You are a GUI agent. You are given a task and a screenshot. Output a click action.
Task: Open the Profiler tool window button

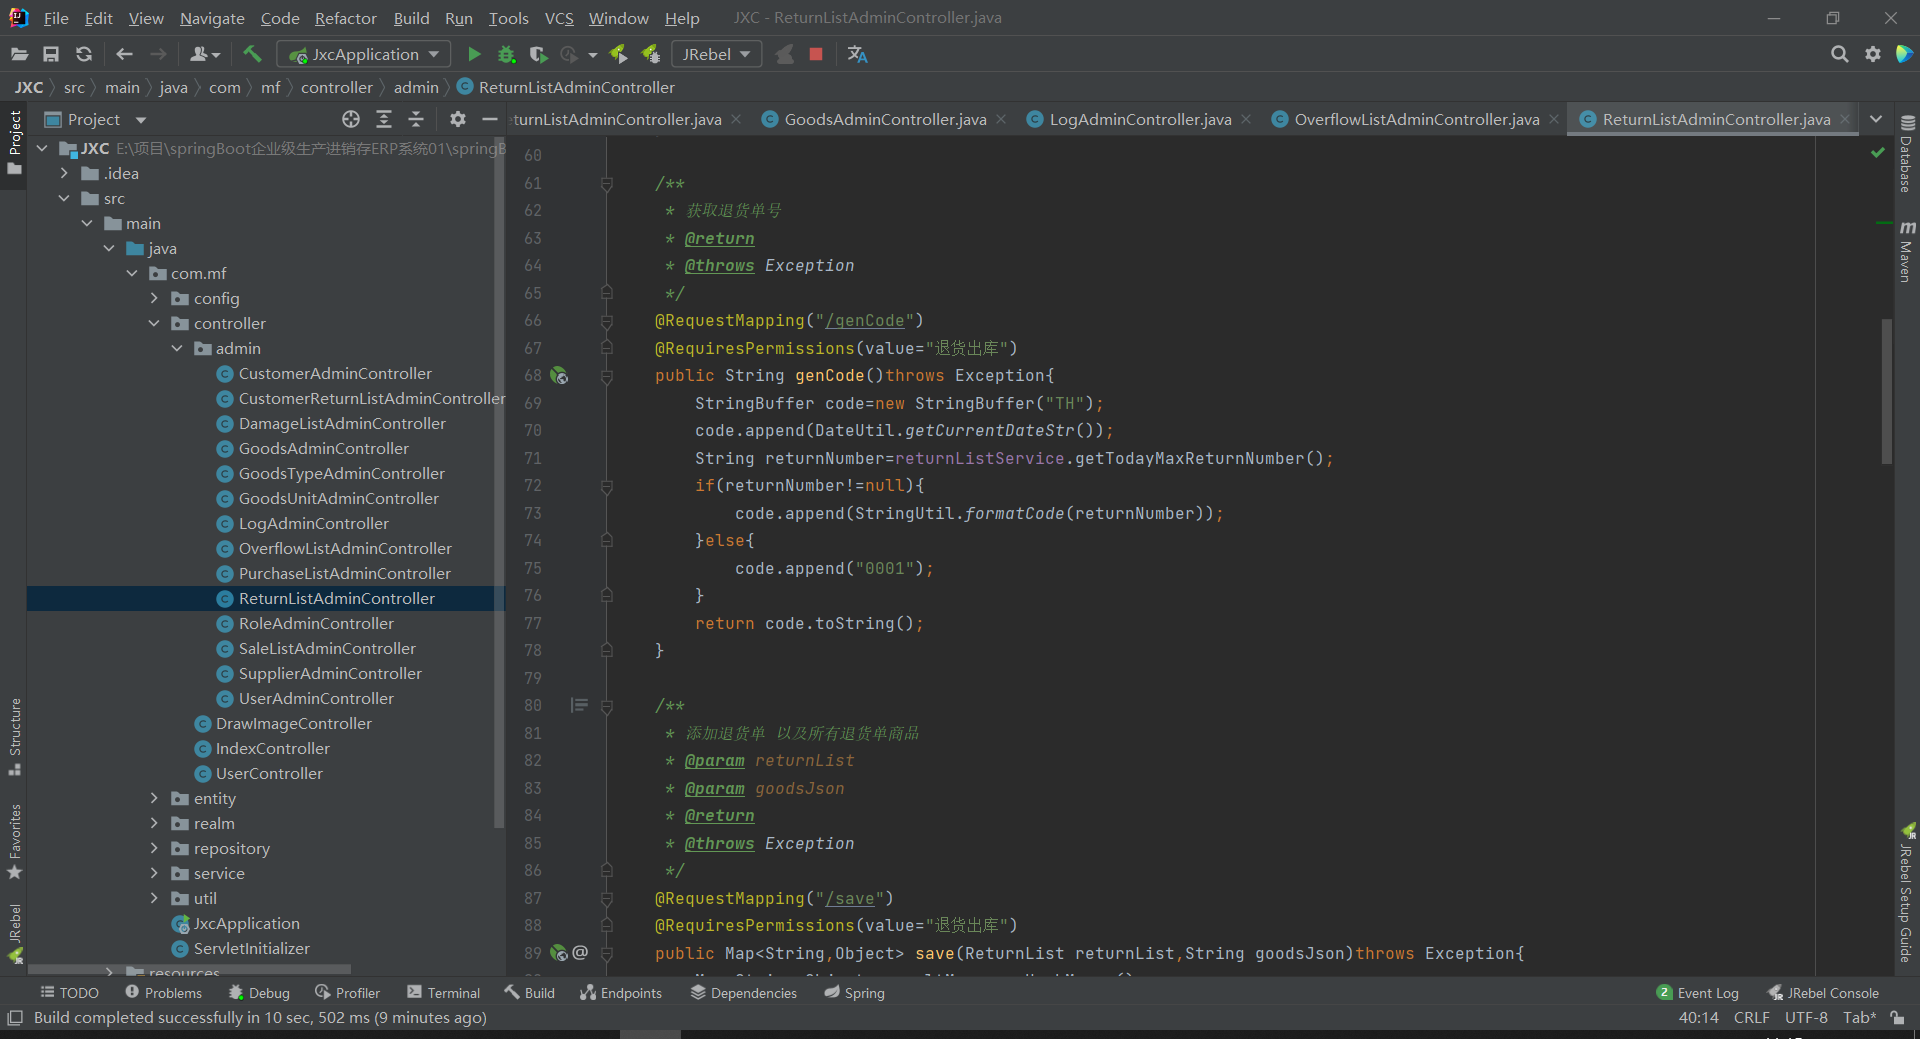(x=347, y=993)
